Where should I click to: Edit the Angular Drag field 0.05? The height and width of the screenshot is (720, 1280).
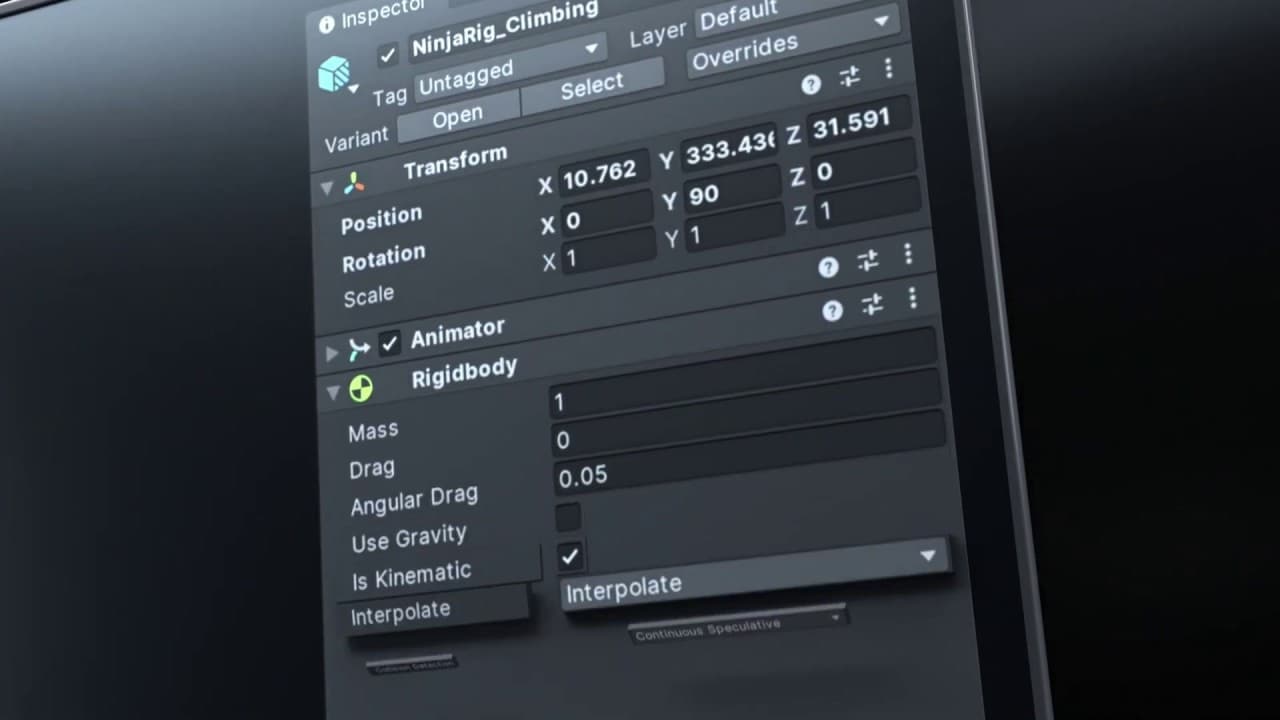point(749,451)
